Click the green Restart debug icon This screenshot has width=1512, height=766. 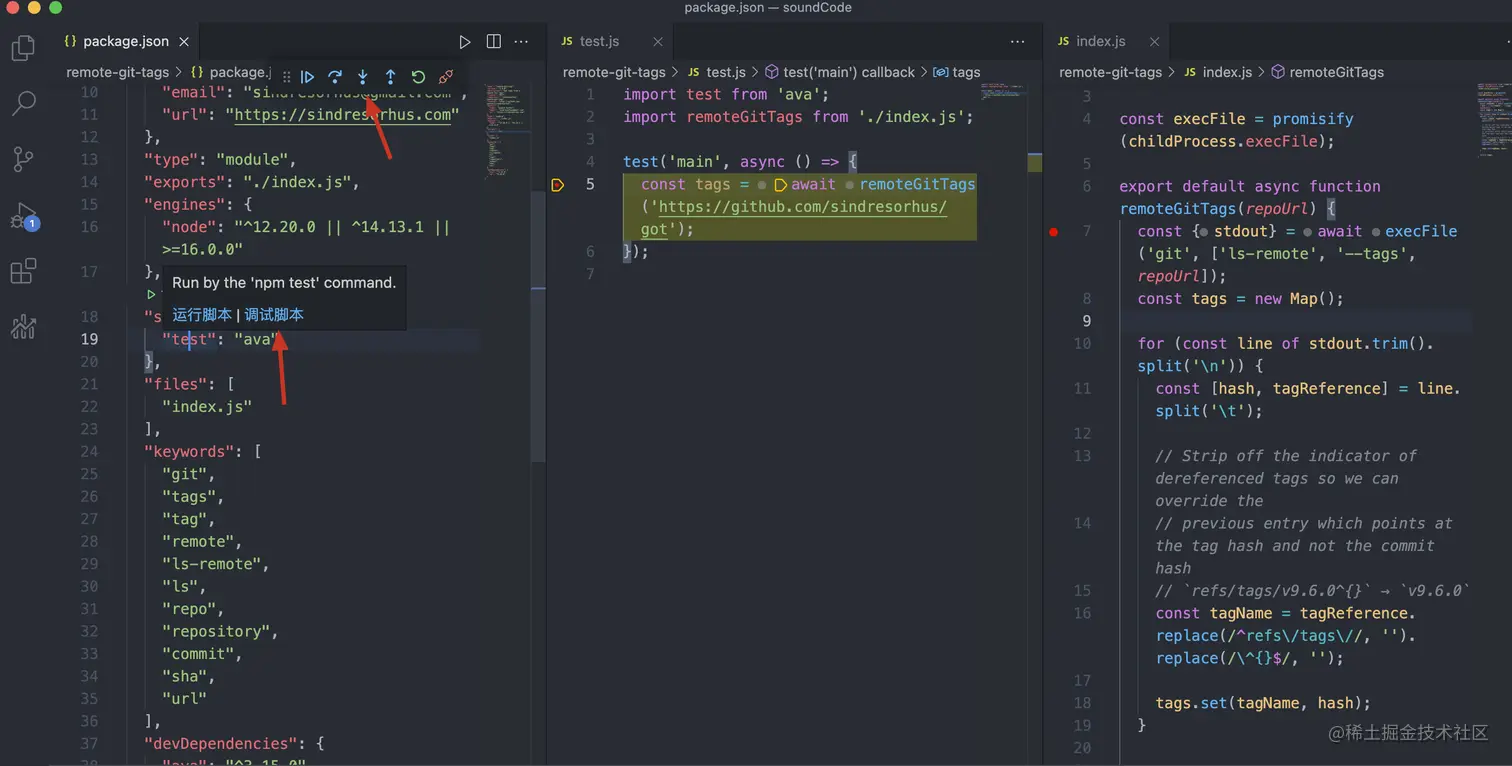(x=418, y=77)
